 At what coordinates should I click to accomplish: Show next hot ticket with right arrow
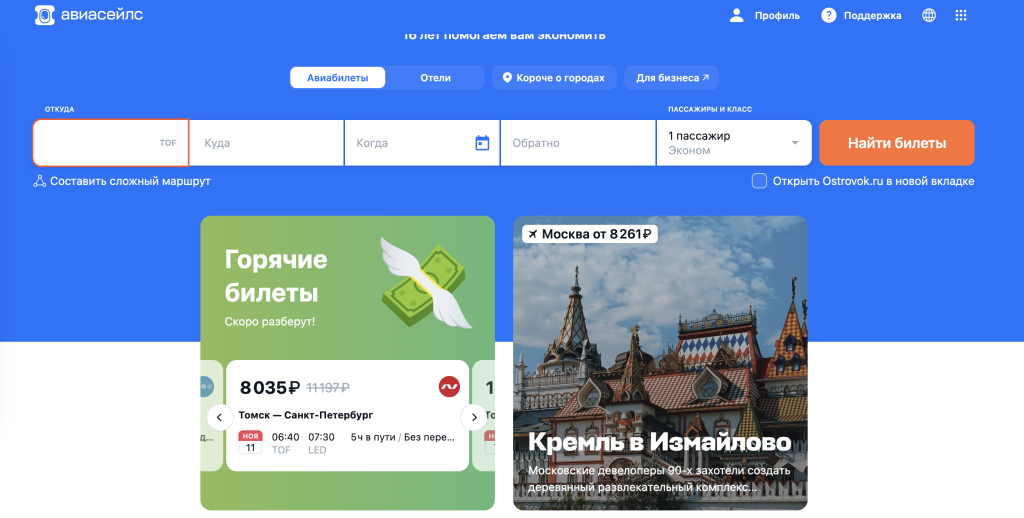coord(473,417)
